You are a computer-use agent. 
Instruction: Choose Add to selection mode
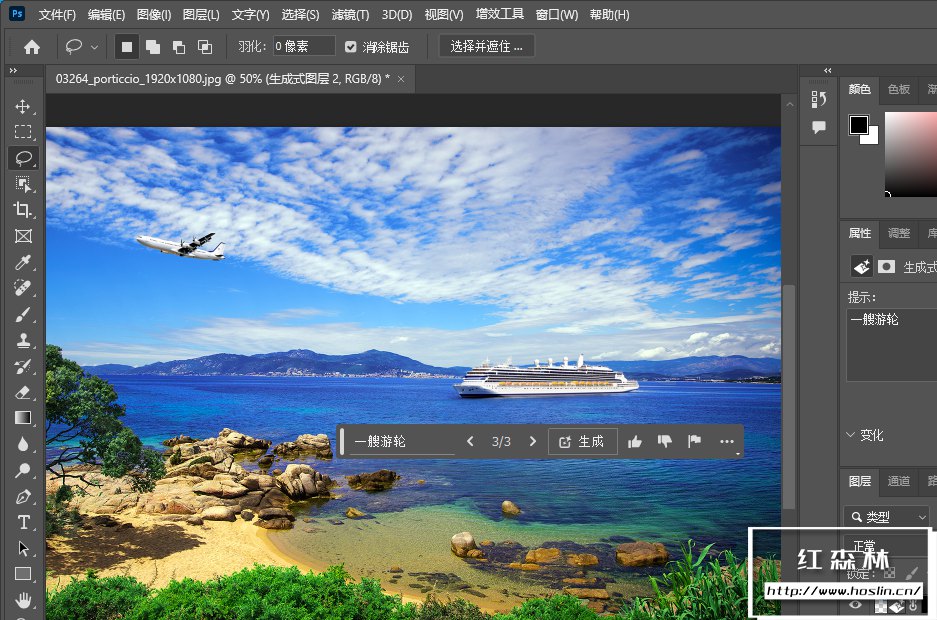[153, 47]
